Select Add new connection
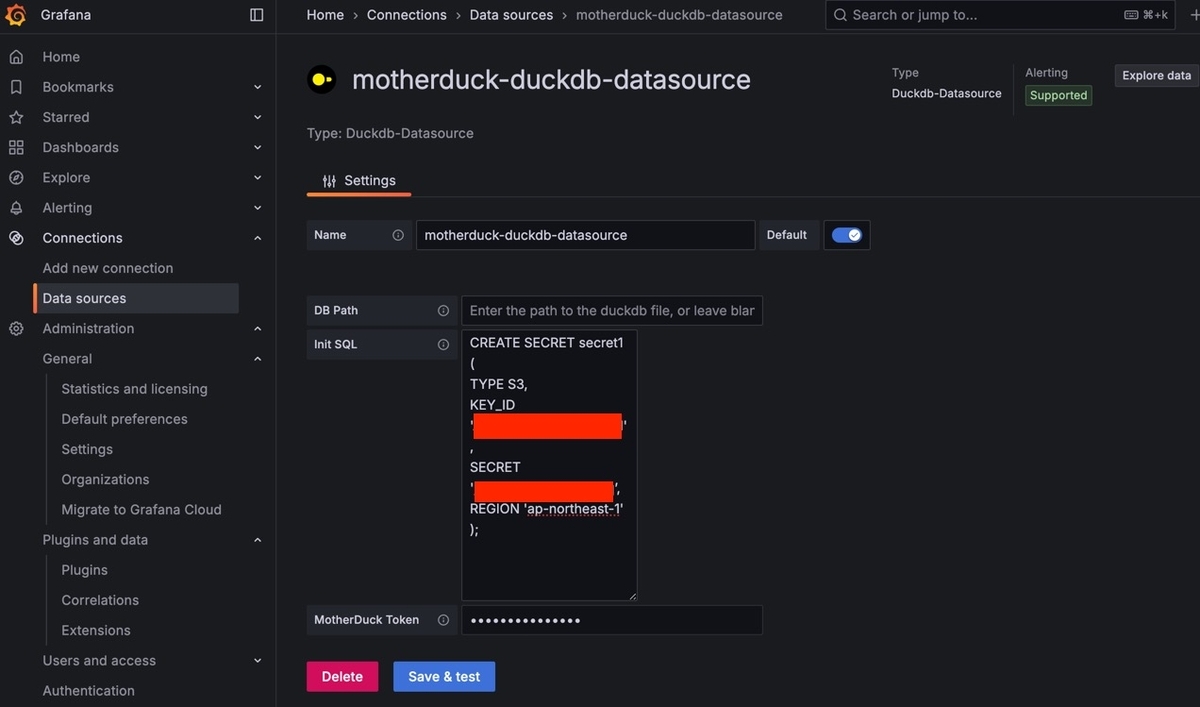 [108, 268]
